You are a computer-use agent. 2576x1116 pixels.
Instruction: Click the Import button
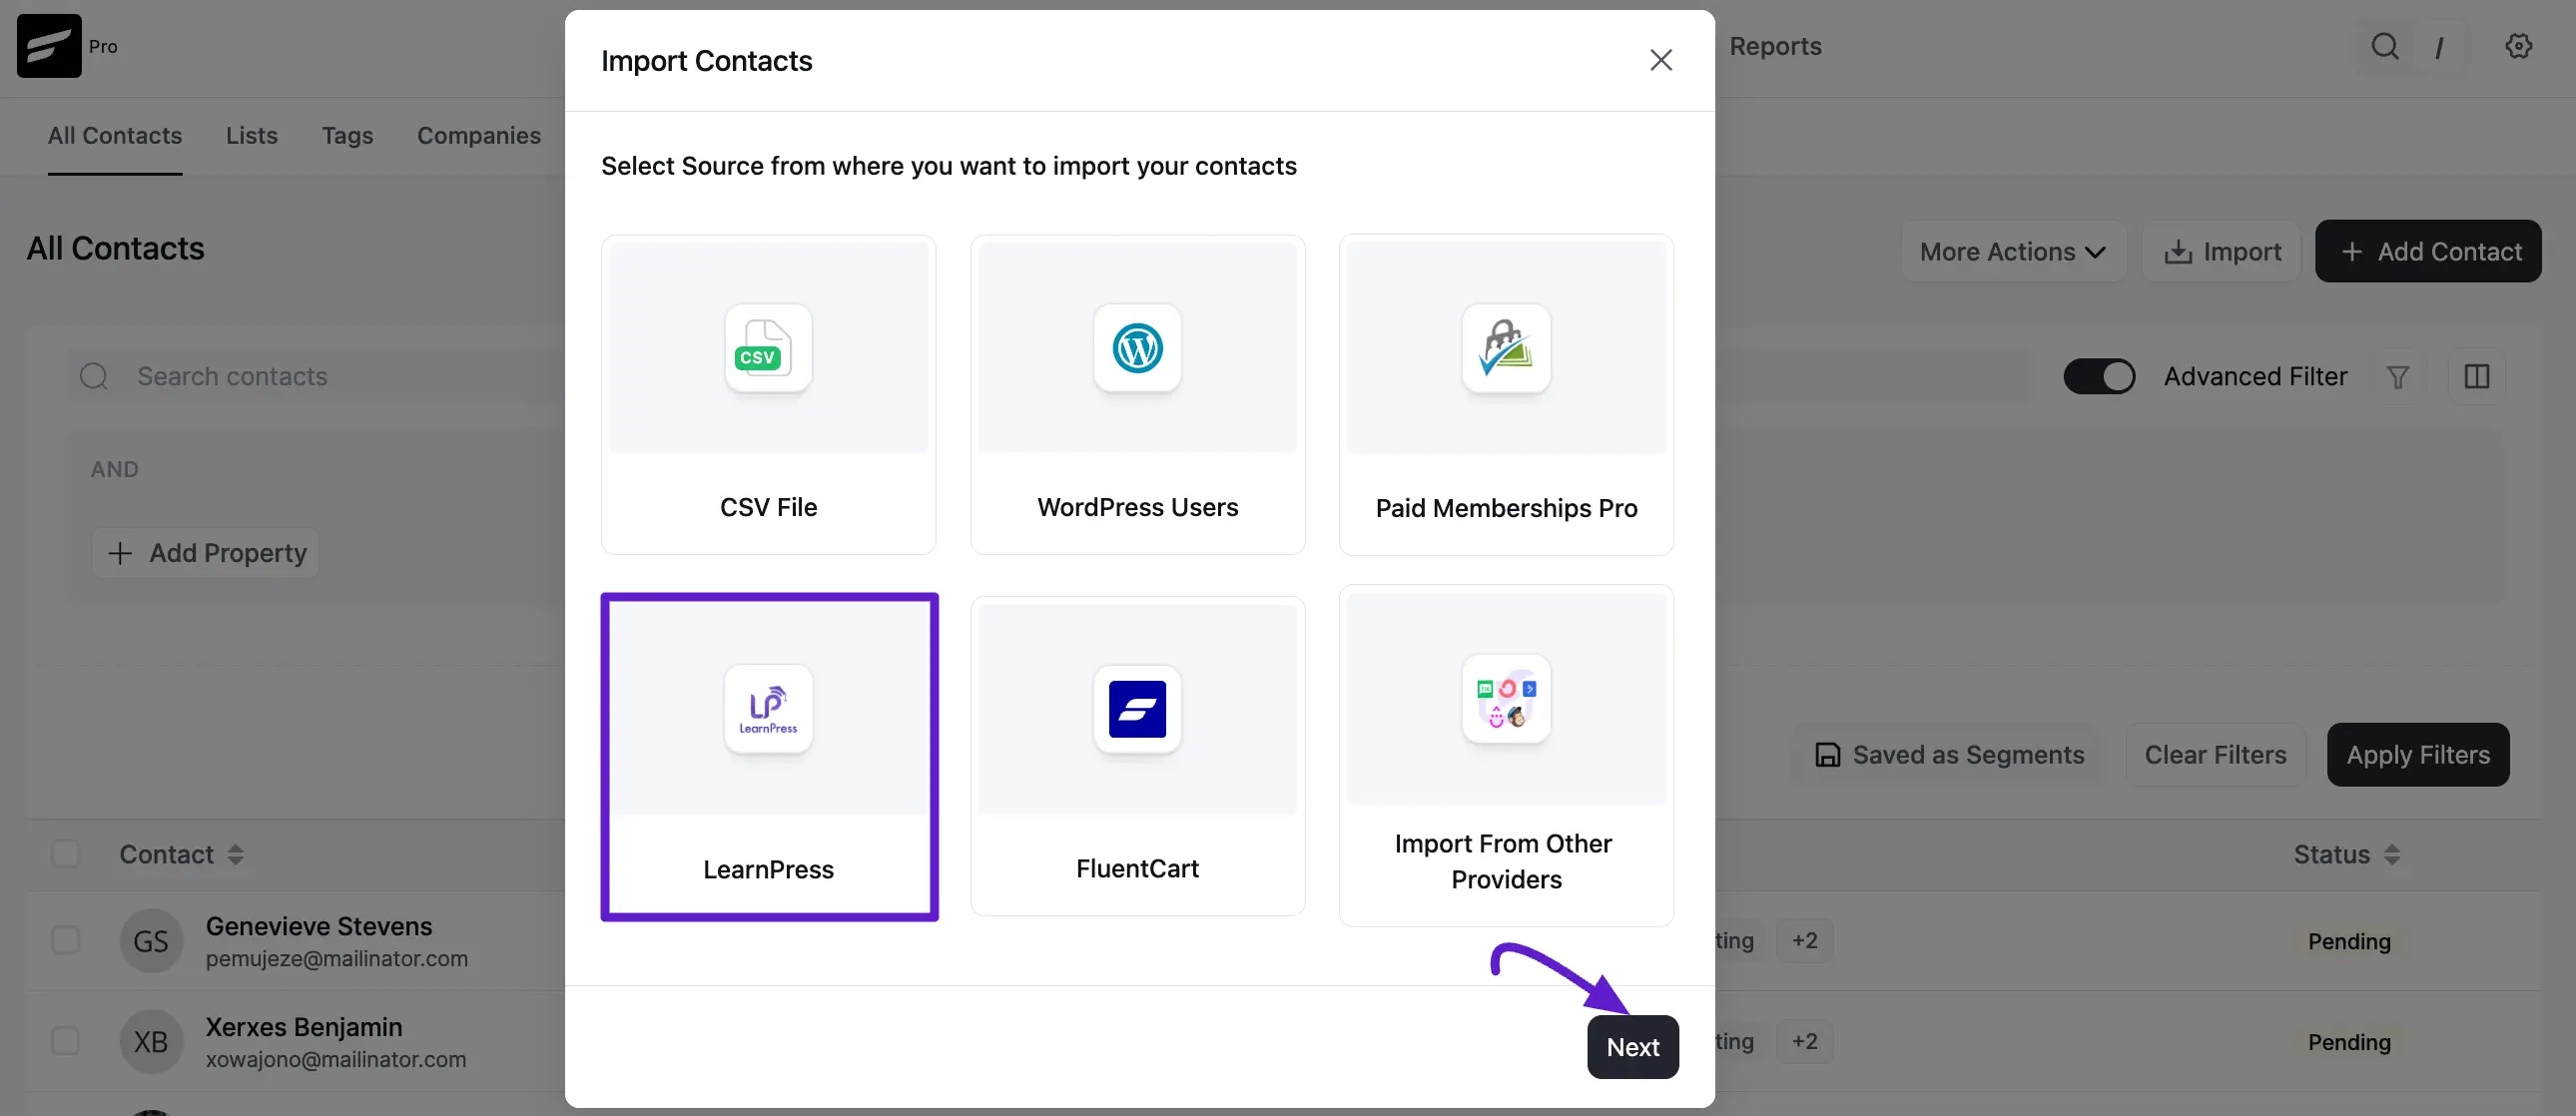(x=2222, y=252)
